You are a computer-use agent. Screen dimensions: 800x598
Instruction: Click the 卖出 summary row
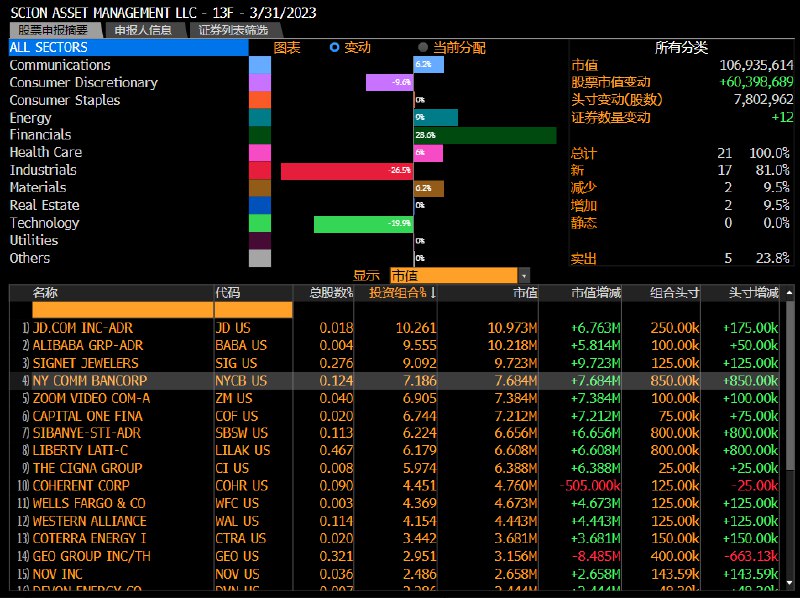point(681,258)
